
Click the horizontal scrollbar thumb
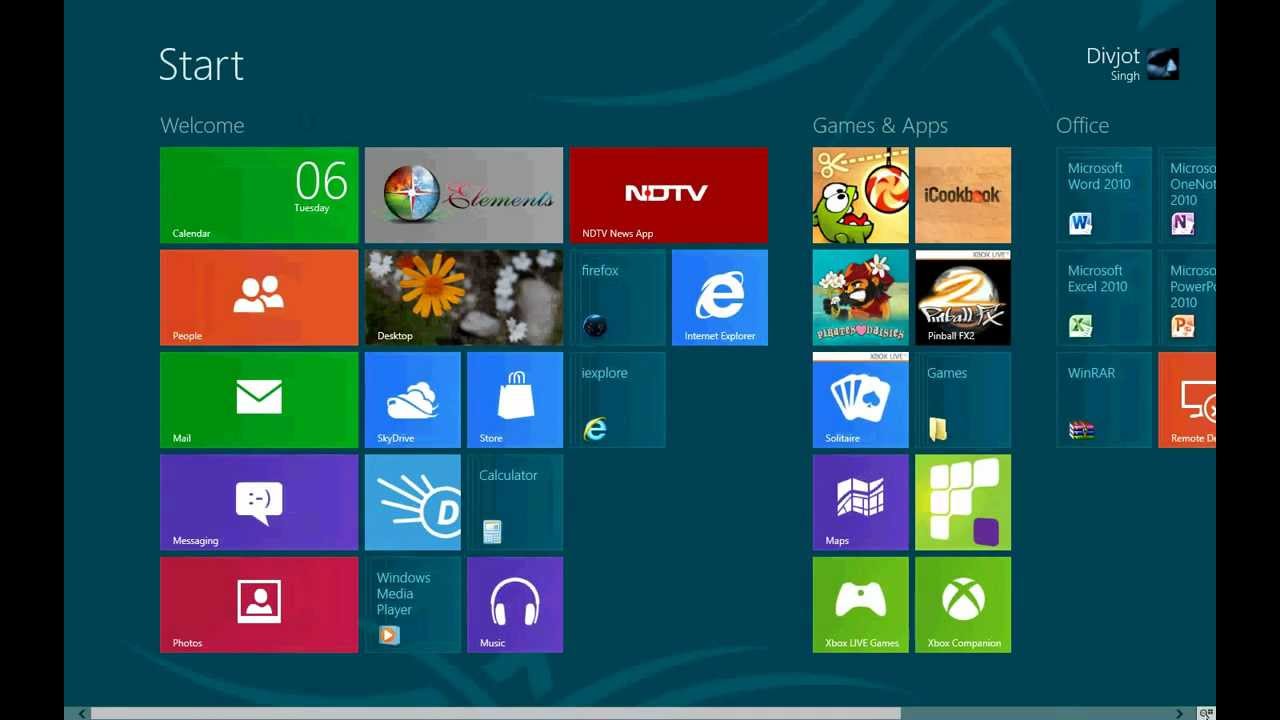point(495,713)
